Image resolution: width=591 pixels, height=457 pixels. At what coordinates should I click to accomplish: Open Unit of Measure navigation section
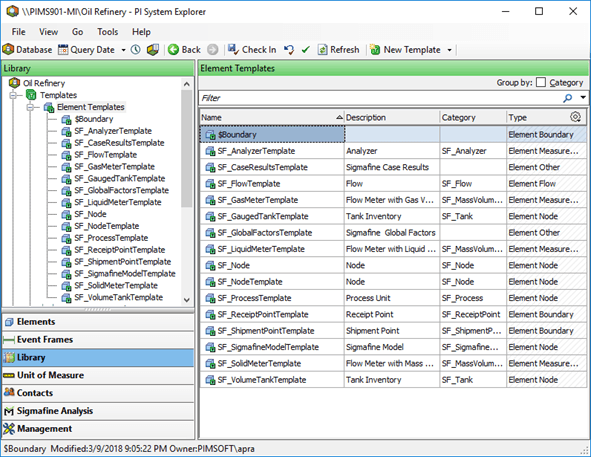point(98,375)
